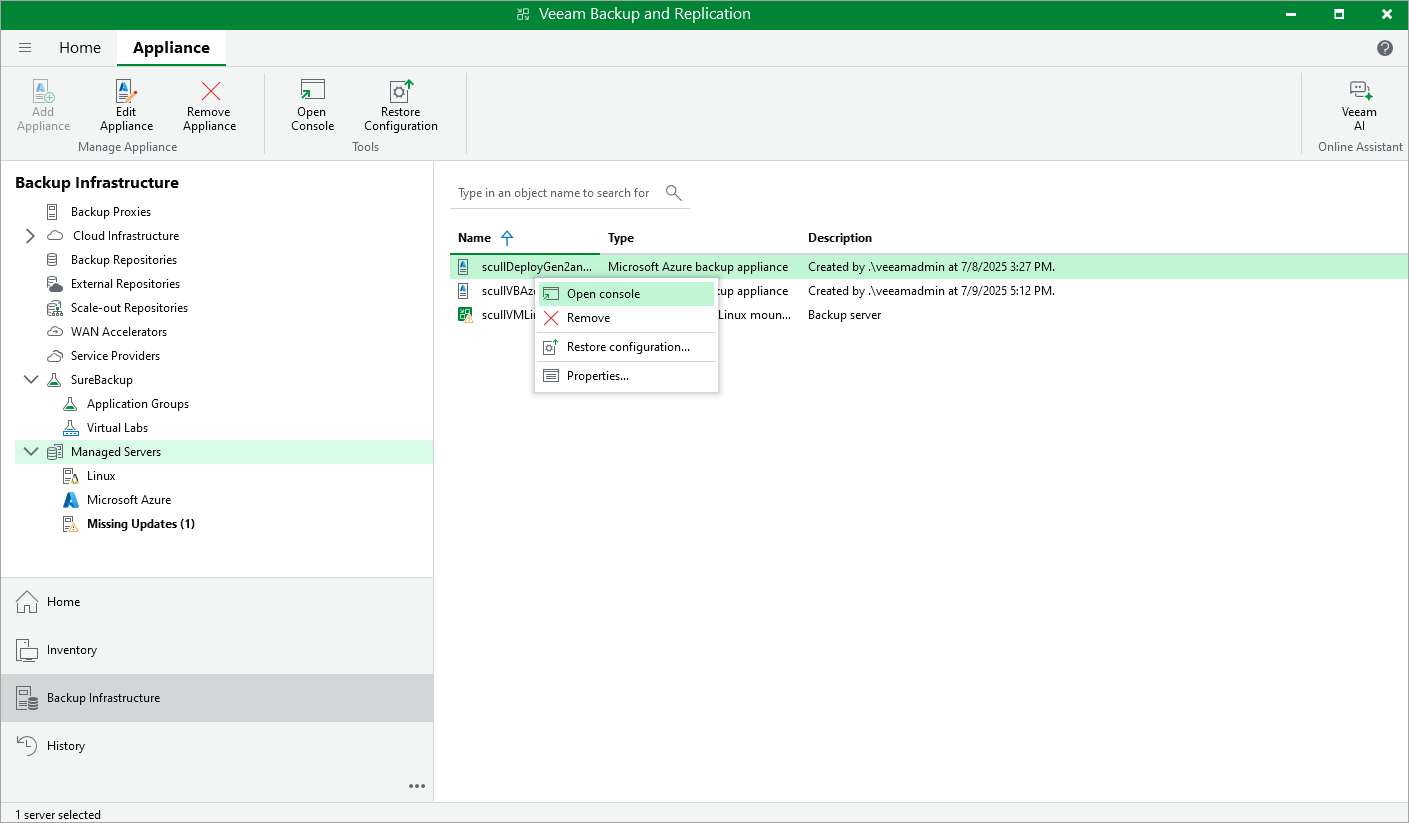
Task: Expand the Cloud Infrastructure node
Action: [30, 236]
